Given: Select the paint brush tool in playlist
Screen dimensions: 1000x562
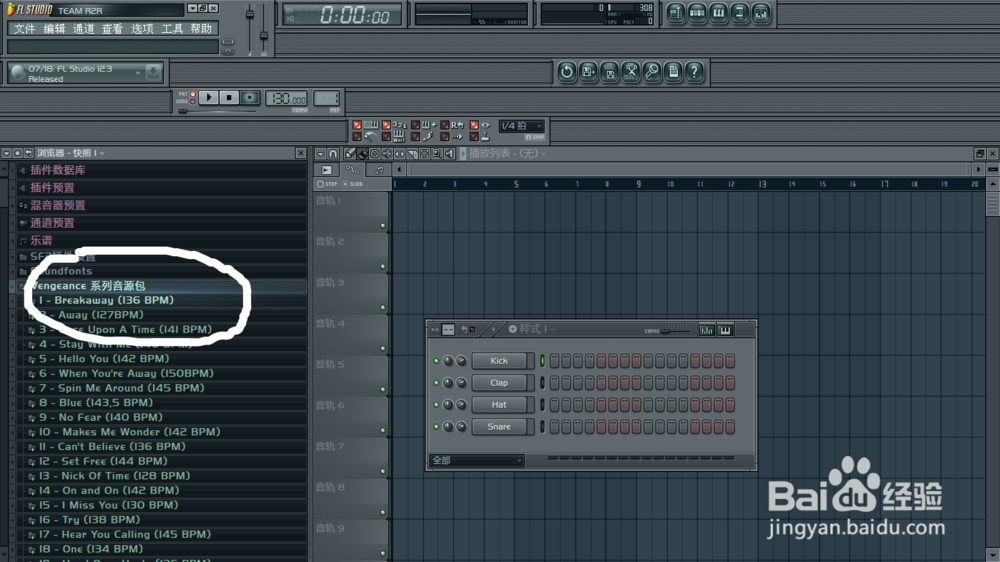Looking at the screenshot, I should 362,154.
